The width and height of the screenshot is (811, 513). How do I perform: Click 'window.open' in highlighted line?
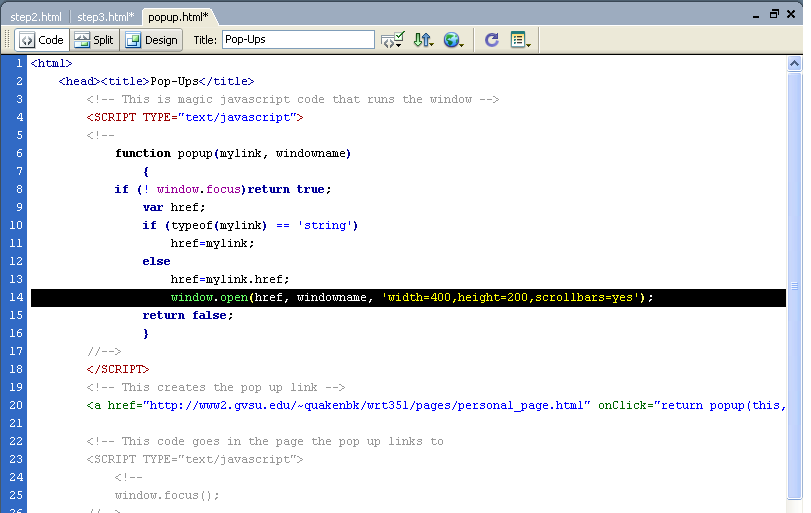209,297
